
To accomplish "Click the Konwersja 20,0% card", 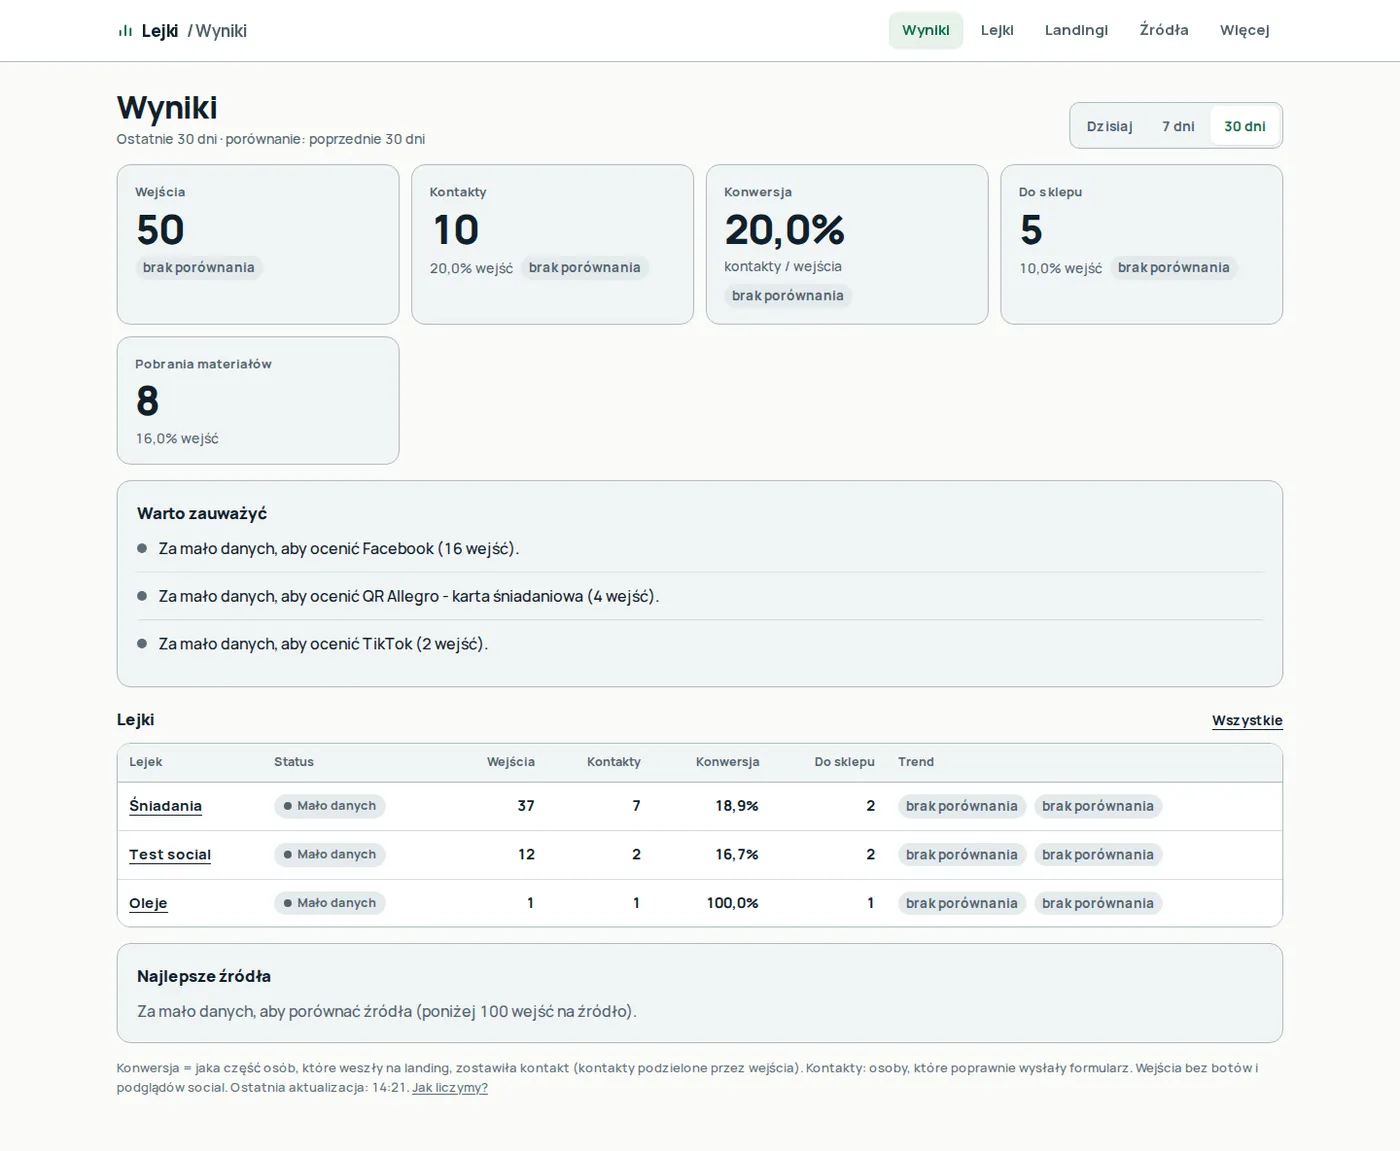I will tap(847, 244).
